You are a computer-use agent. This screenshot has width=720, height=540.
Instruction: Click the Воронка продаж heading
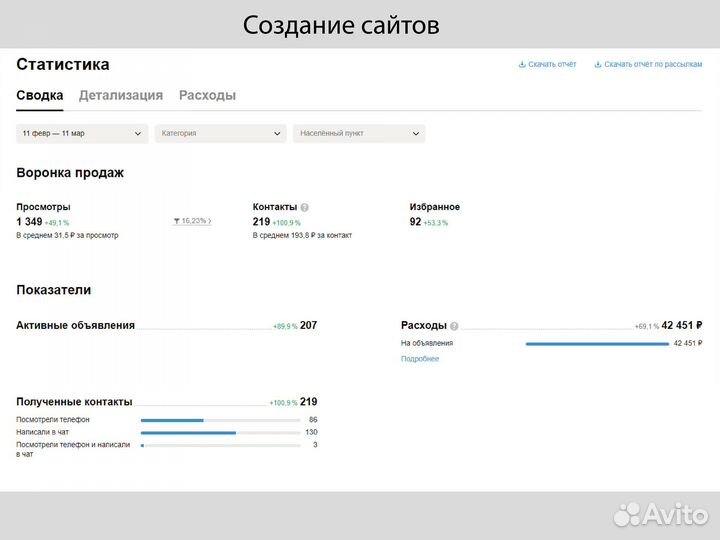(x=70, y=173)
